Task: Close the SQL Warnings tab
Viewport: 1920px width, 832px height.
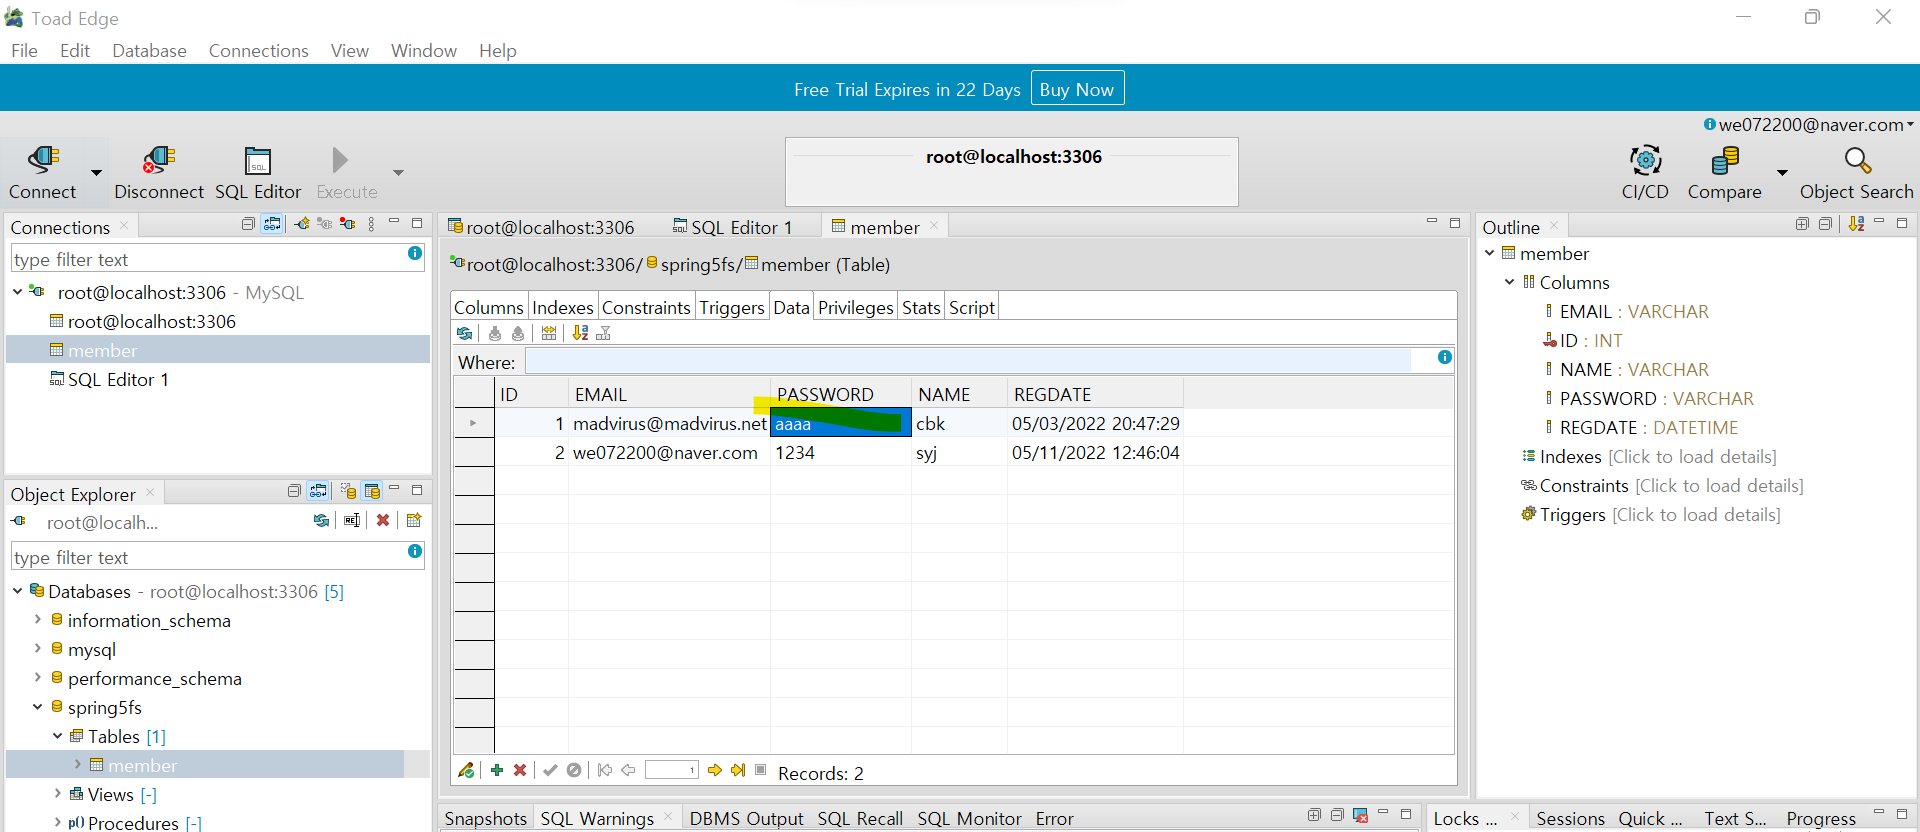Action: (x=668, y=816)
